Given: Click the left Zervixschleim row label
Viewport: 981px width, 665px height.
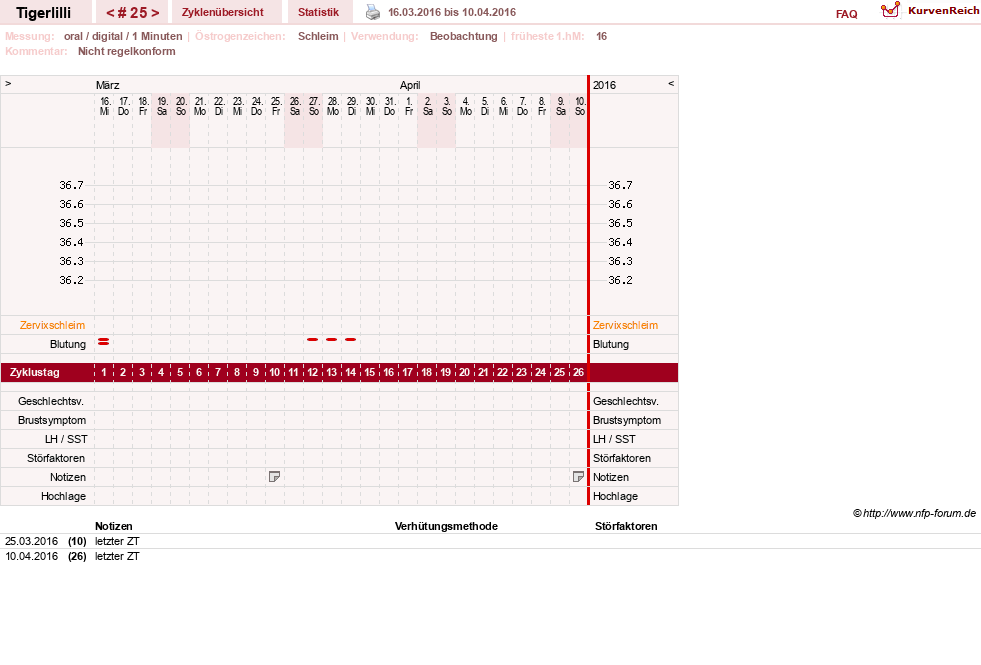Looking at the screenshot, I should coord(53,325).
